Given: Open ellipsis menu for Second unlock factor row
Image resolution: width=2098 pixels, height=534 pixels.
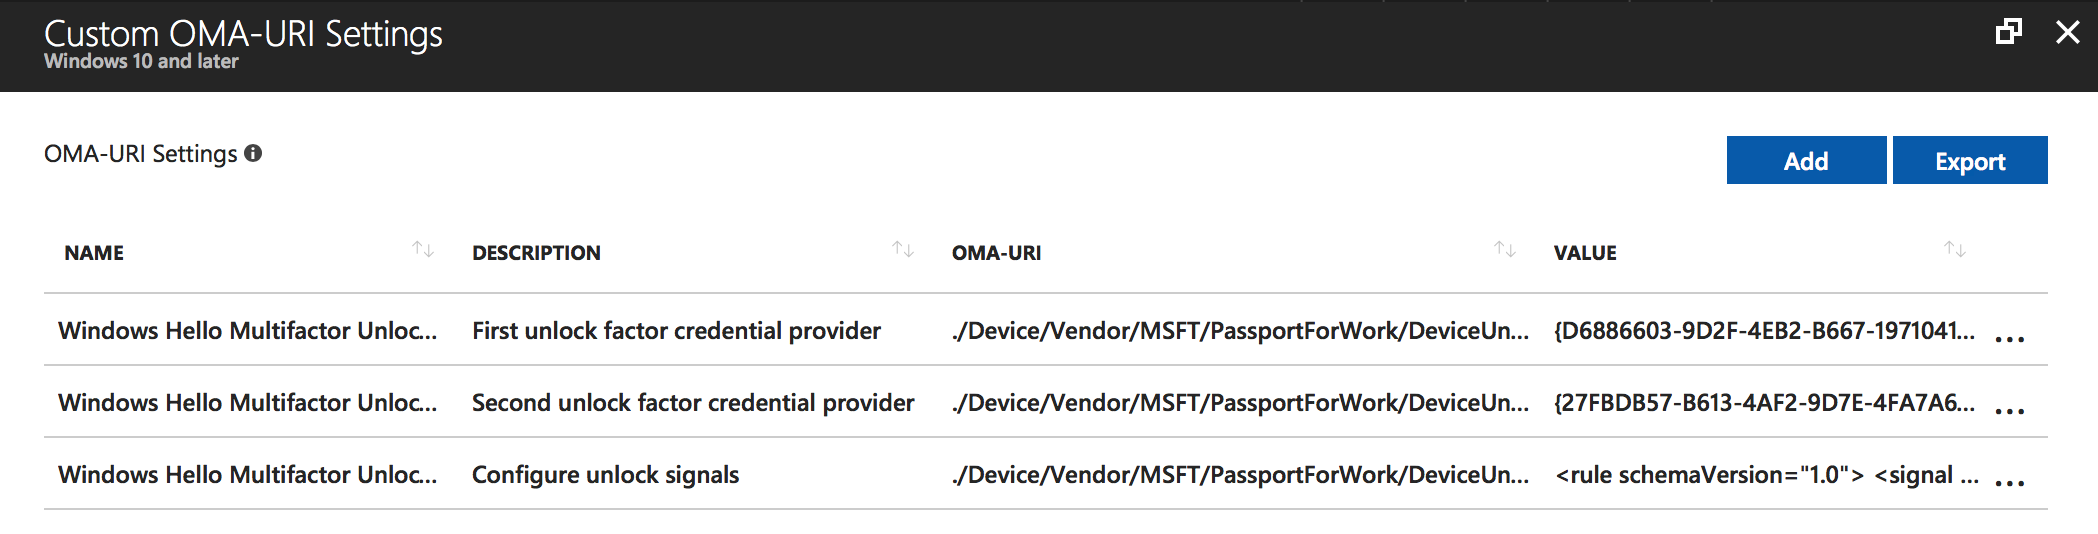Looking at the screenshot, I should pos(2009,411).
